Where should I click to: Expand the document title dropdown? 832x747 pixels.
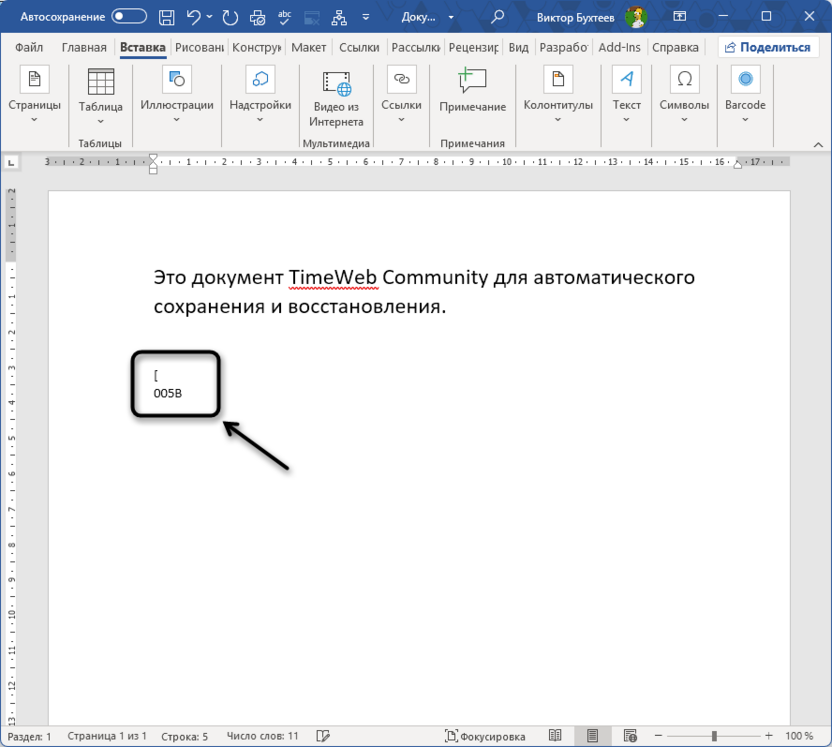(x=451, y=18)
